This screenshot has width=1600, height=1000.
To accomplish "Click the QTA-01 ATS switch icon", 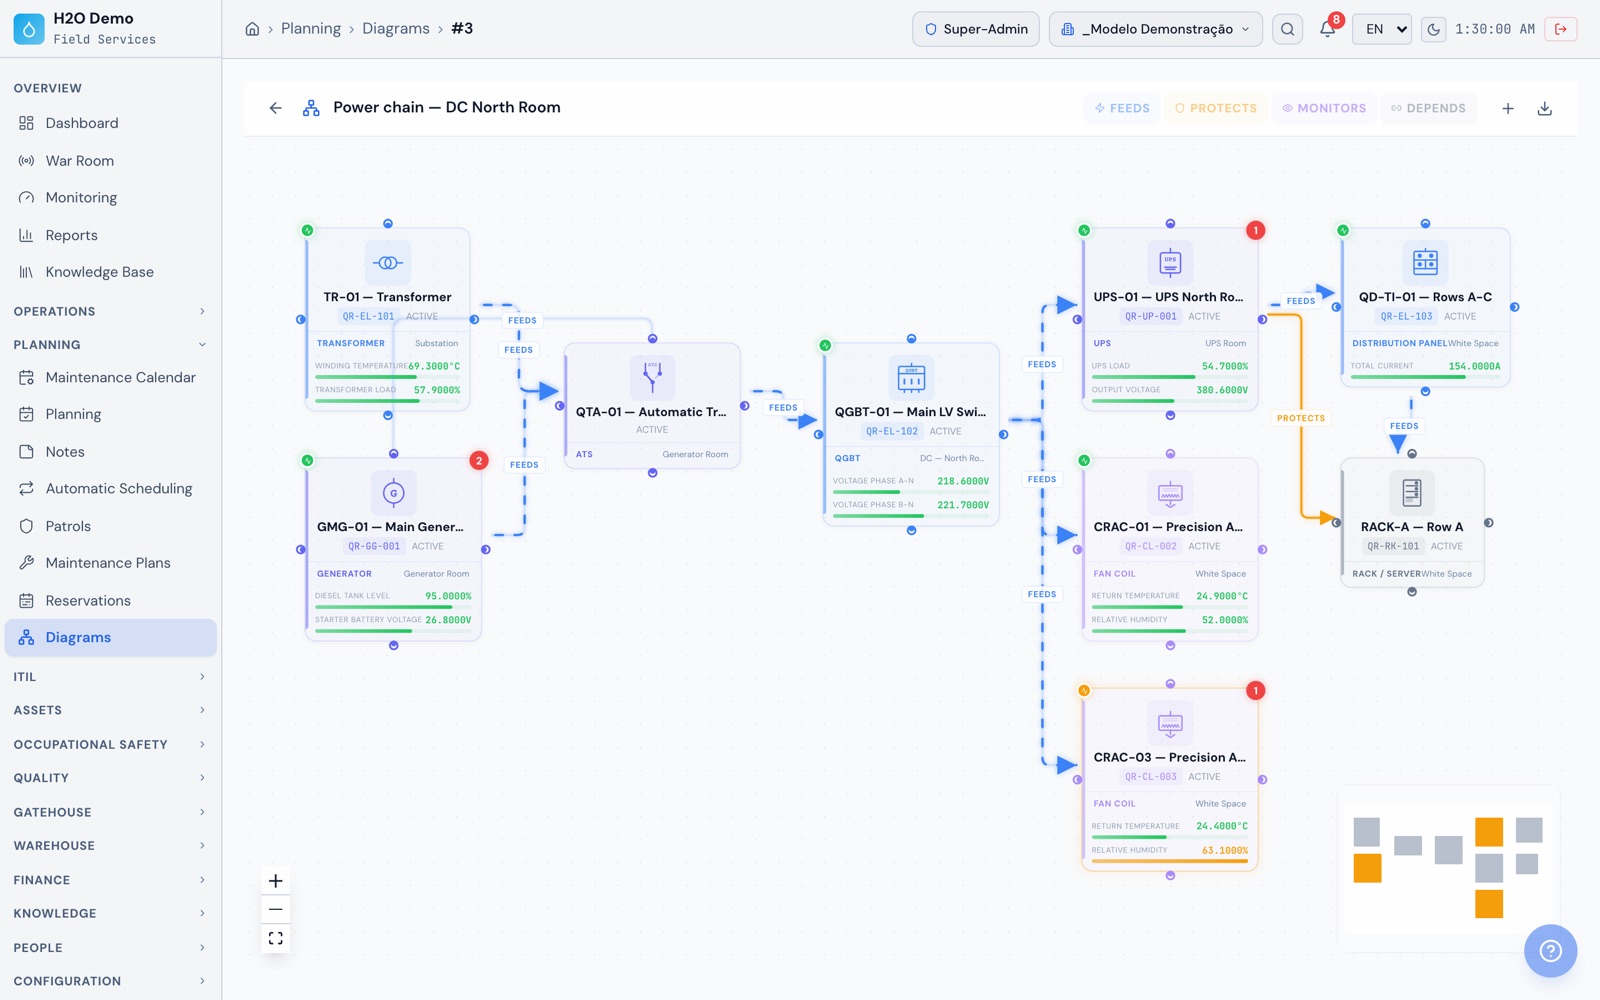I will pyautogui.click(x=653, y=378).
